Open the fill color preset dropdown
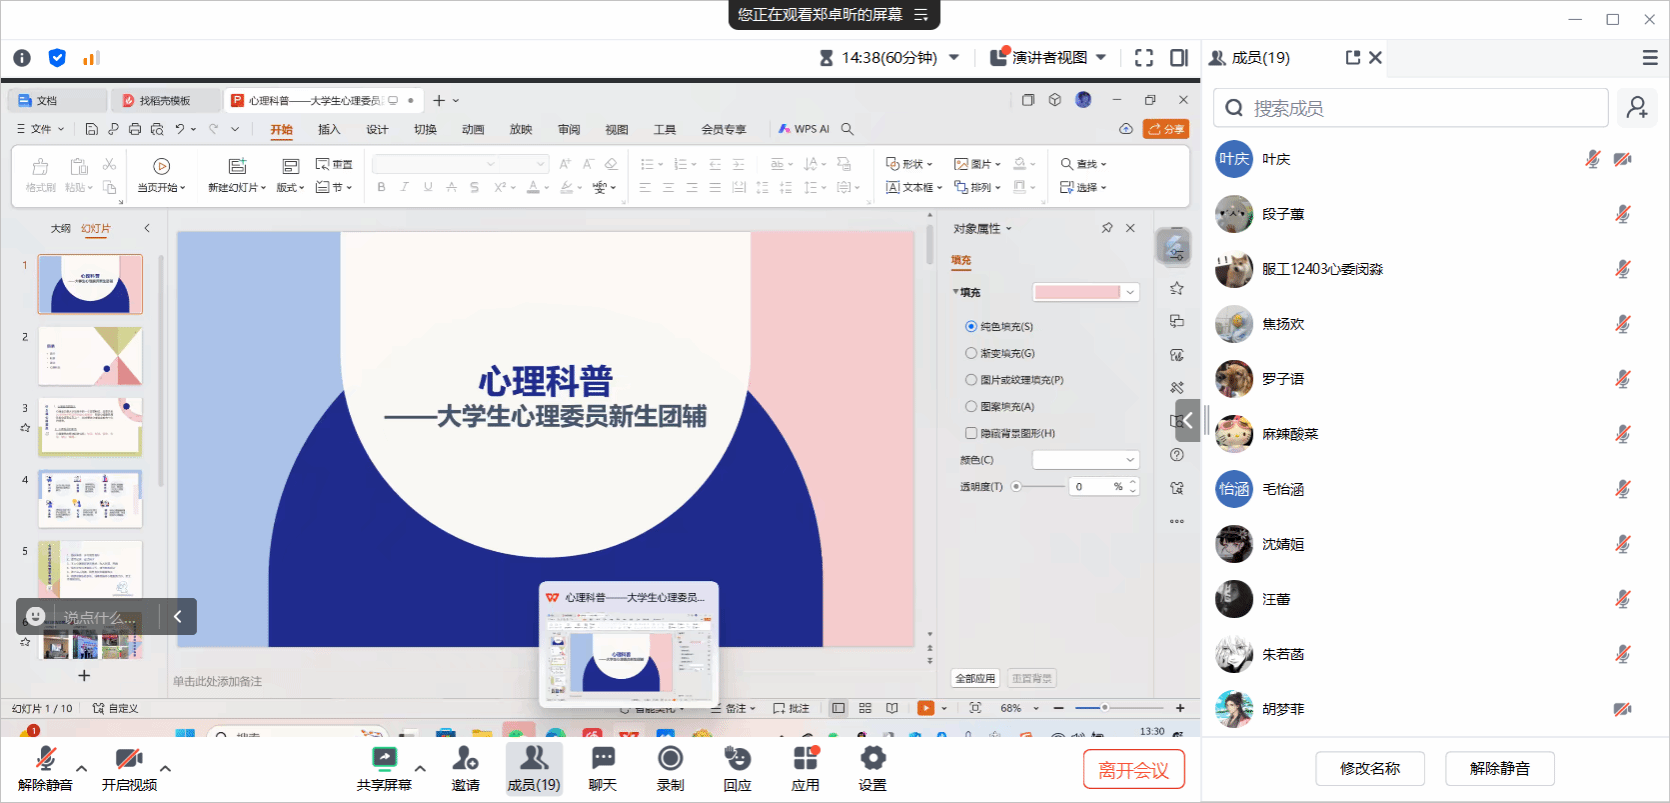The image size is (1670, 803). pos(1130,292)
